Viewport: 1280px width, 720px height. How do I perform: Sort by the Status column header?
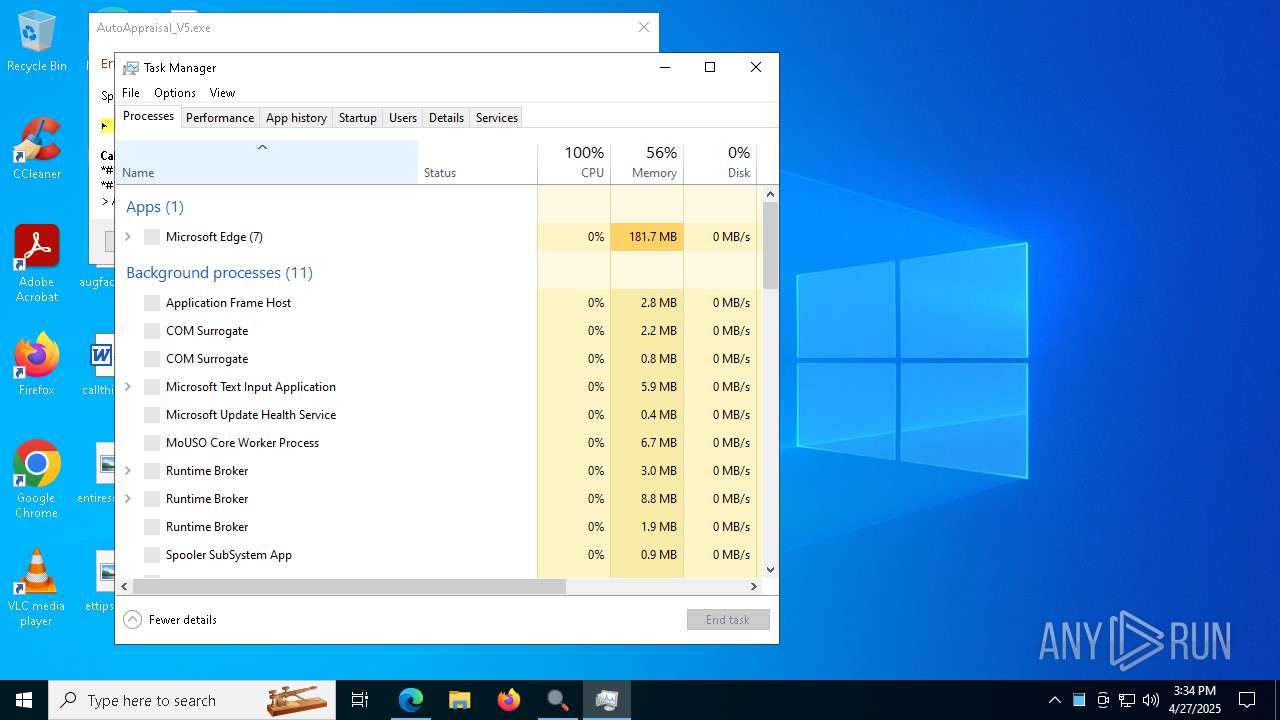[478, 163]
